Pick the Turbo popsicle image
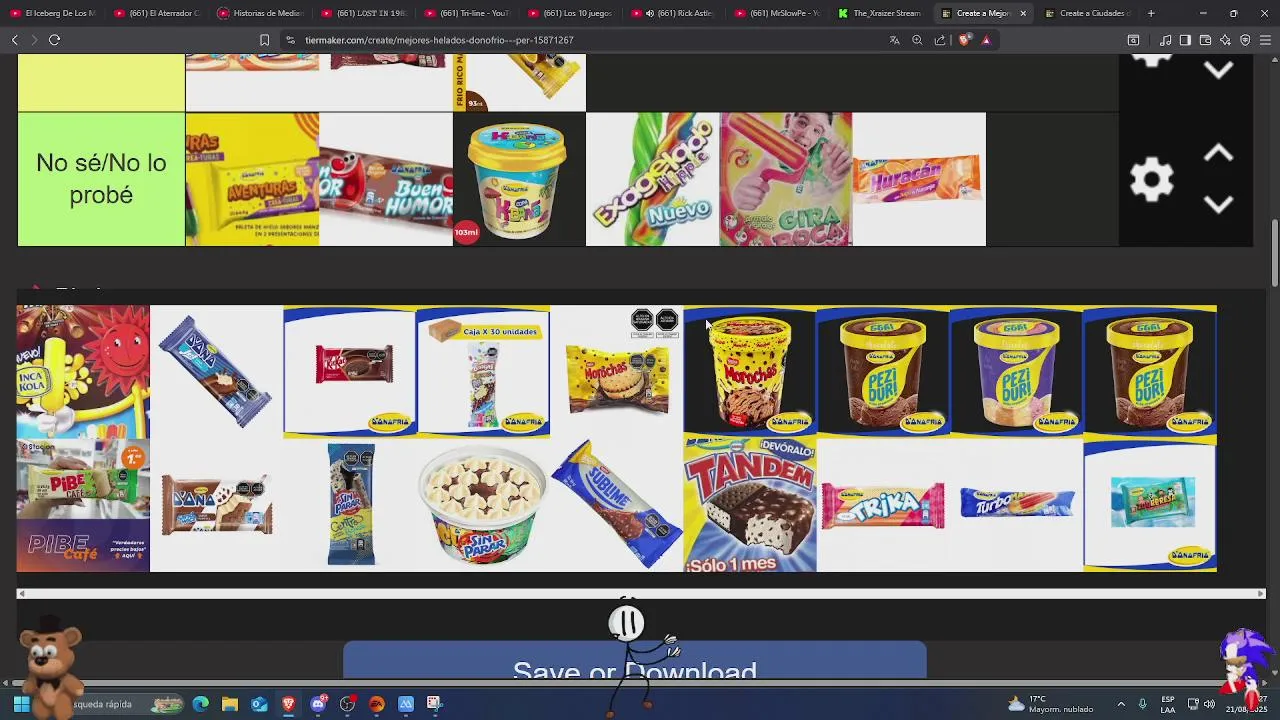This screenshot has height=720, width=1280. [x=1016, y=505]
